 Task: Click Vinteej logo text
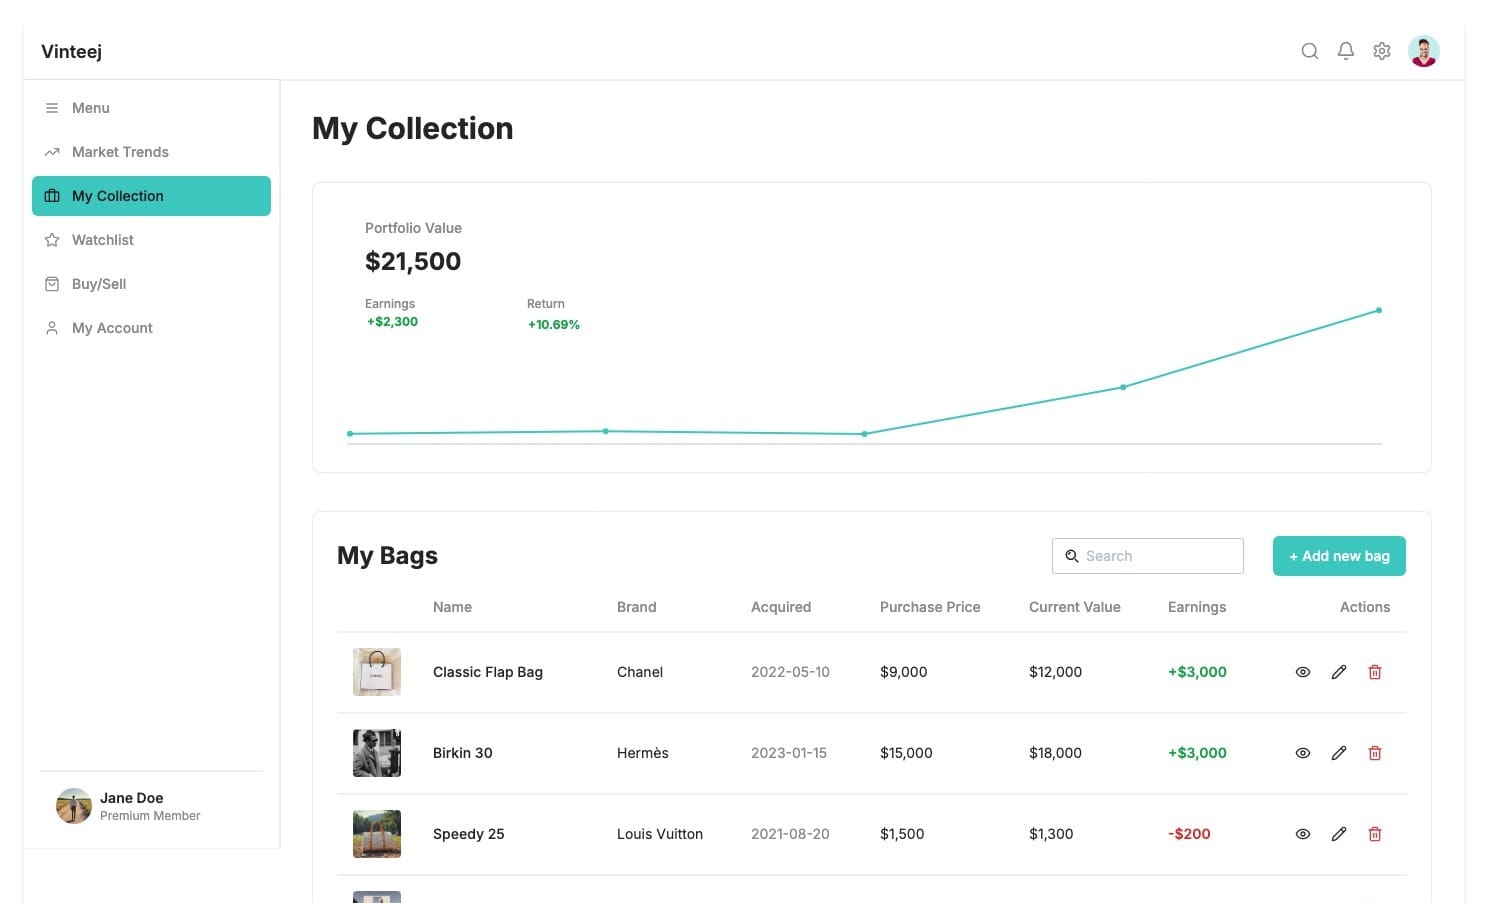click(71, 52)
